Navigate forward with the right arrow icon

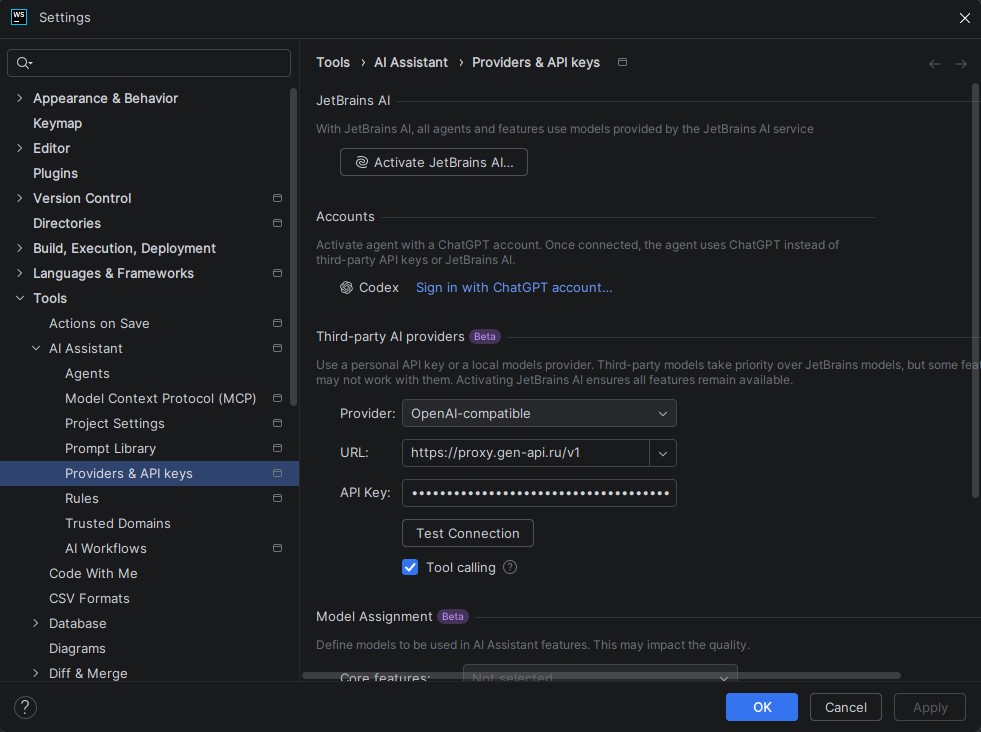961,63
